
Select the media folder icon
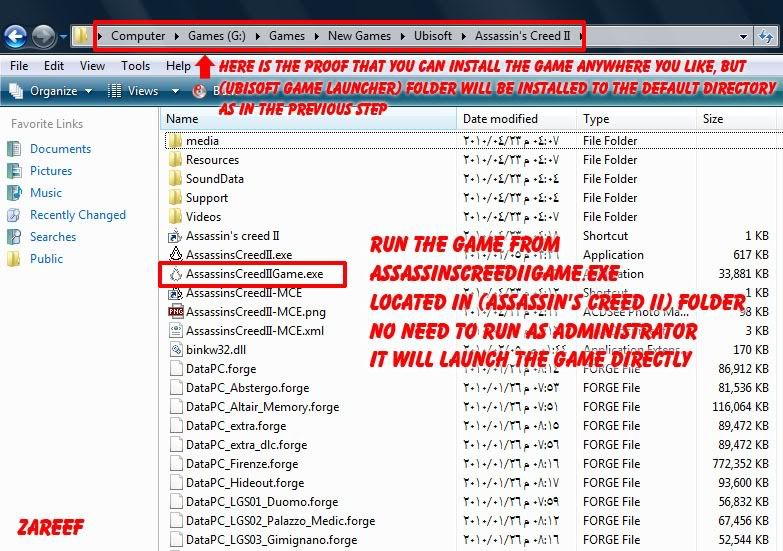(x=175, y=141)
